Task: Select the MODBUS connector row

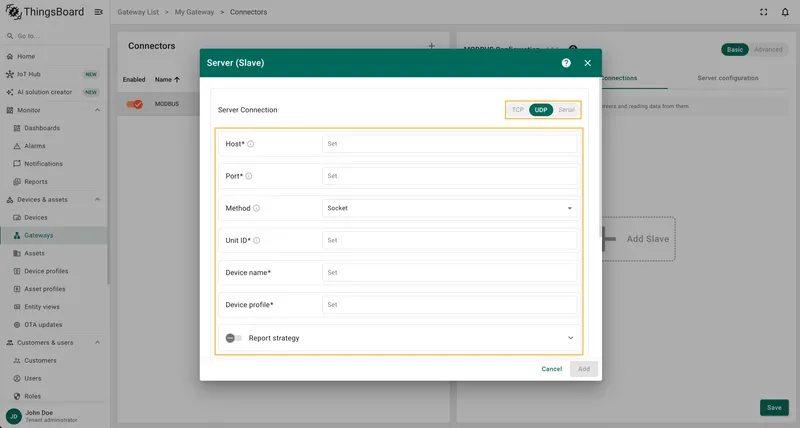Action: pyautogui.click(x=160, y=104)
